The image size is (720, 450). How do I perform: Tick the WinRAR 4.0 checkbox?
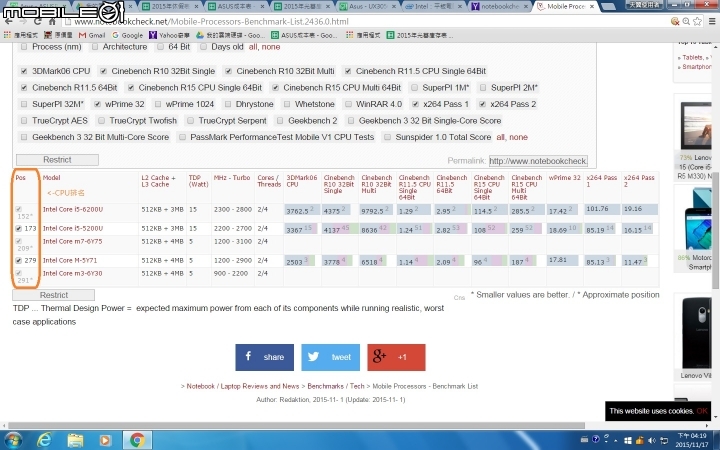tap(348, 104)
